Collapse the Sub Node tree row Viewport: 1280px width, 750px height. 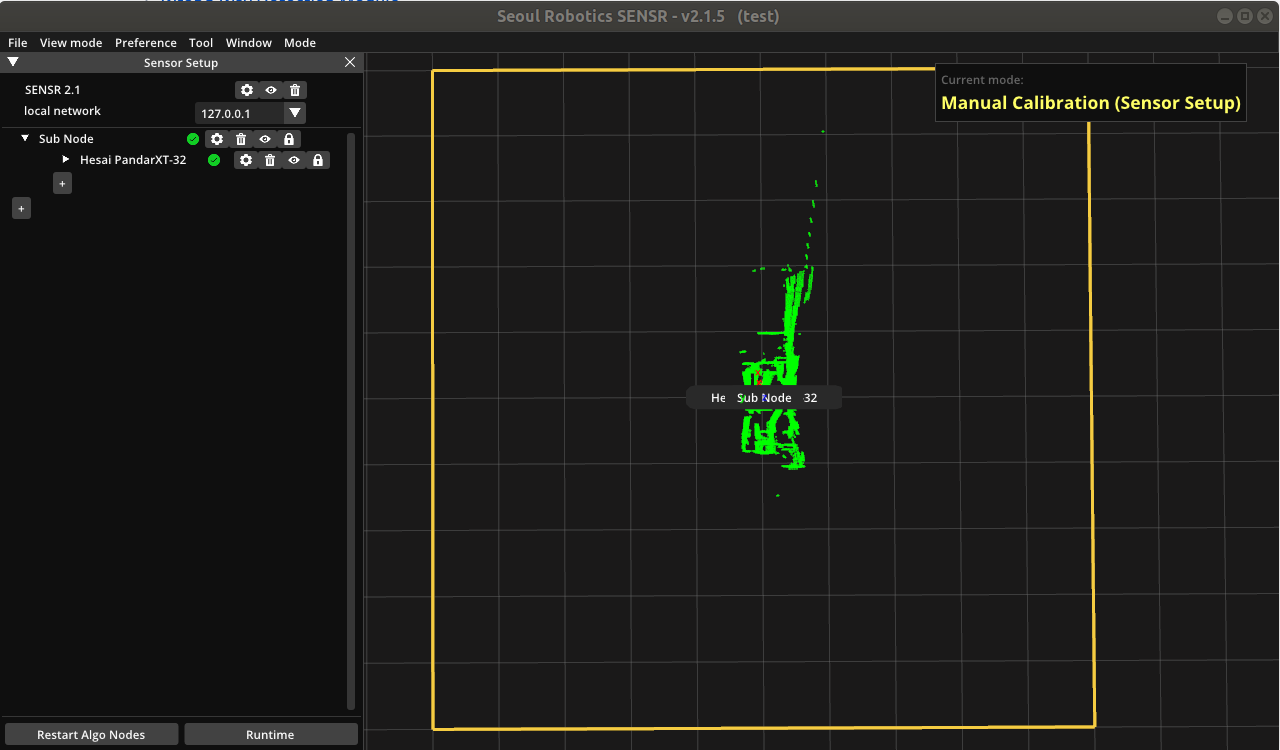pyautogui.click(x=25, y=139)
